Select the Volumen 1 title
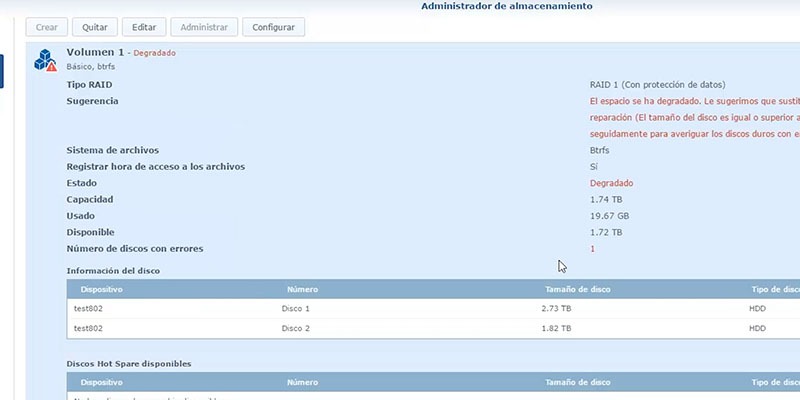Screen dimensions: 800x400 tap(95, 52)
